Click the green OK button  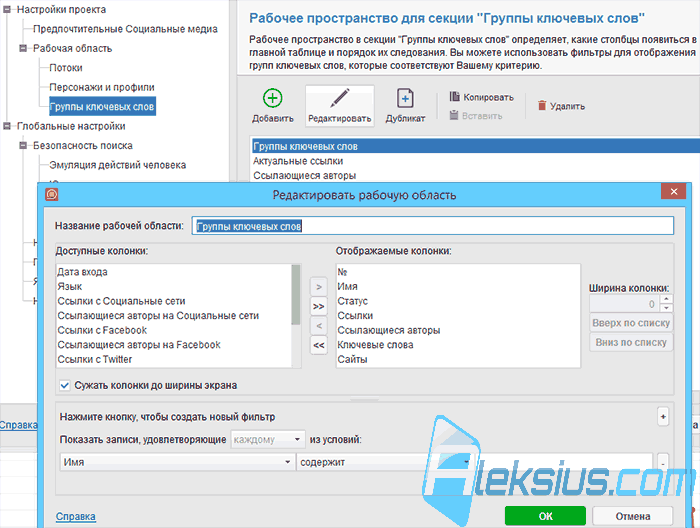click(x=545, y=516)
